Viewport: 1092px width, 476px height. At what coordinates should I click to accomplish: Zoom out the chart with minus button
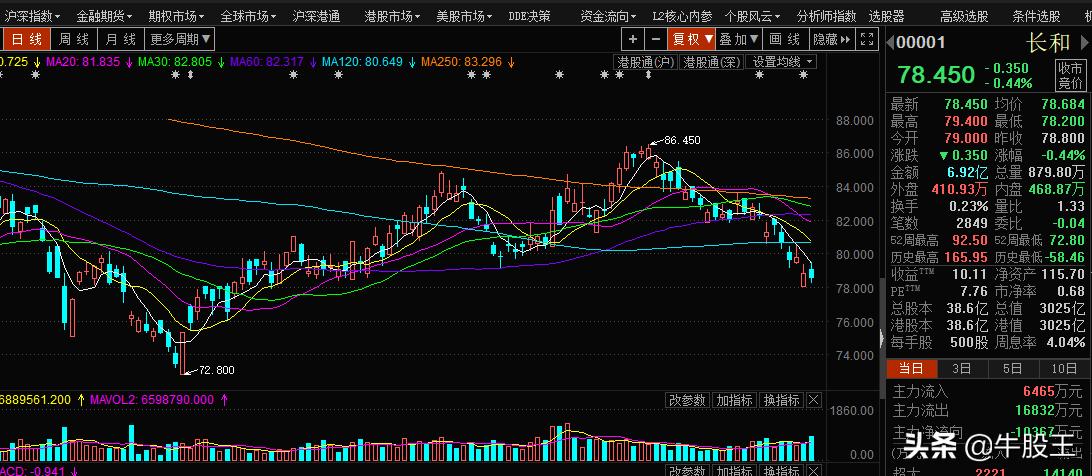(x=655, y=39)
